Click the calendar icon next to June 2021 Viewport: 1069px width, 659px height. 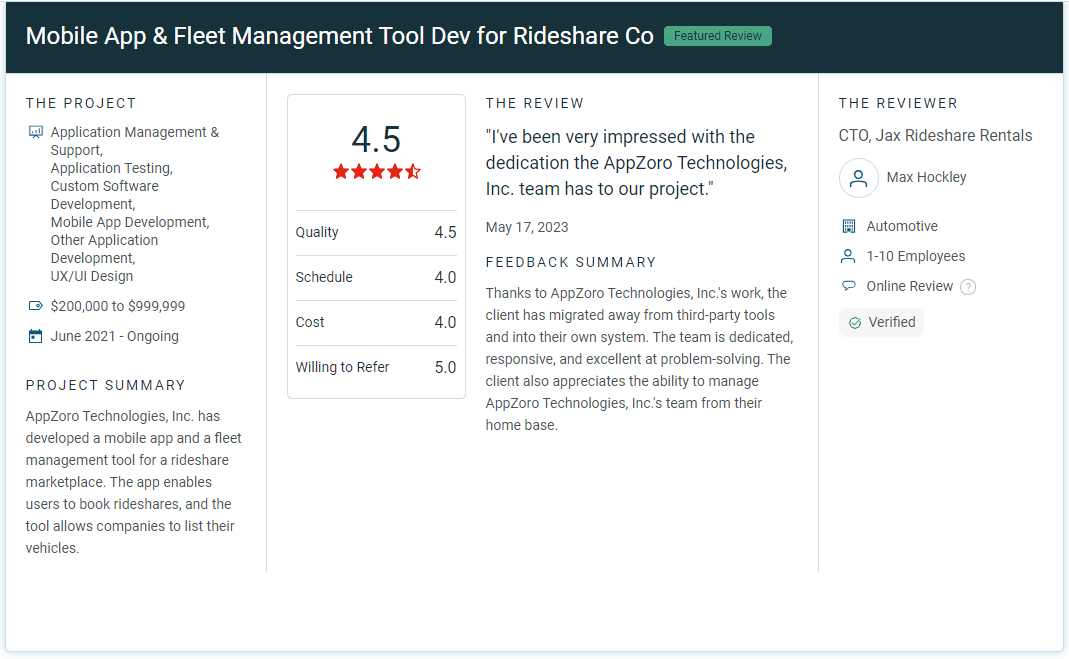pyautogui.click(x=36, y=336)
